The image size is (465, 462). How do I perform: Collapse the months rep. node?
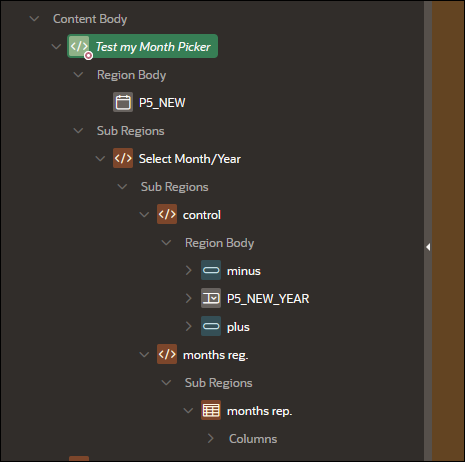[188, 411]
